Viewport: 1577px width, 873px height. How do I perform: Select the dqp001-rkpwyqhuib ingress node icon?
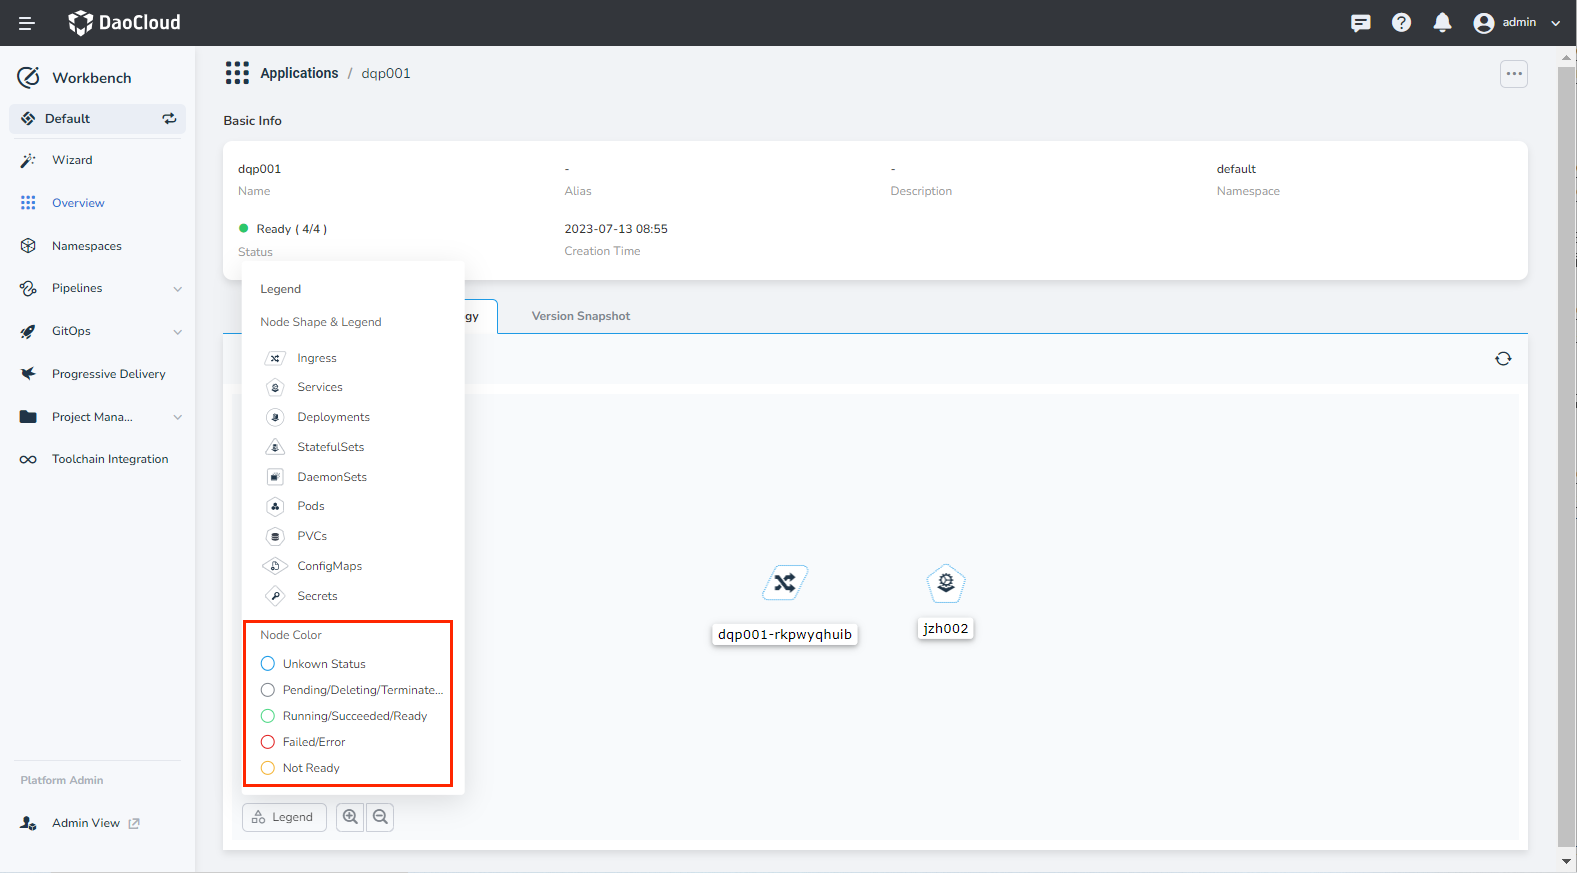coord(785,582)
